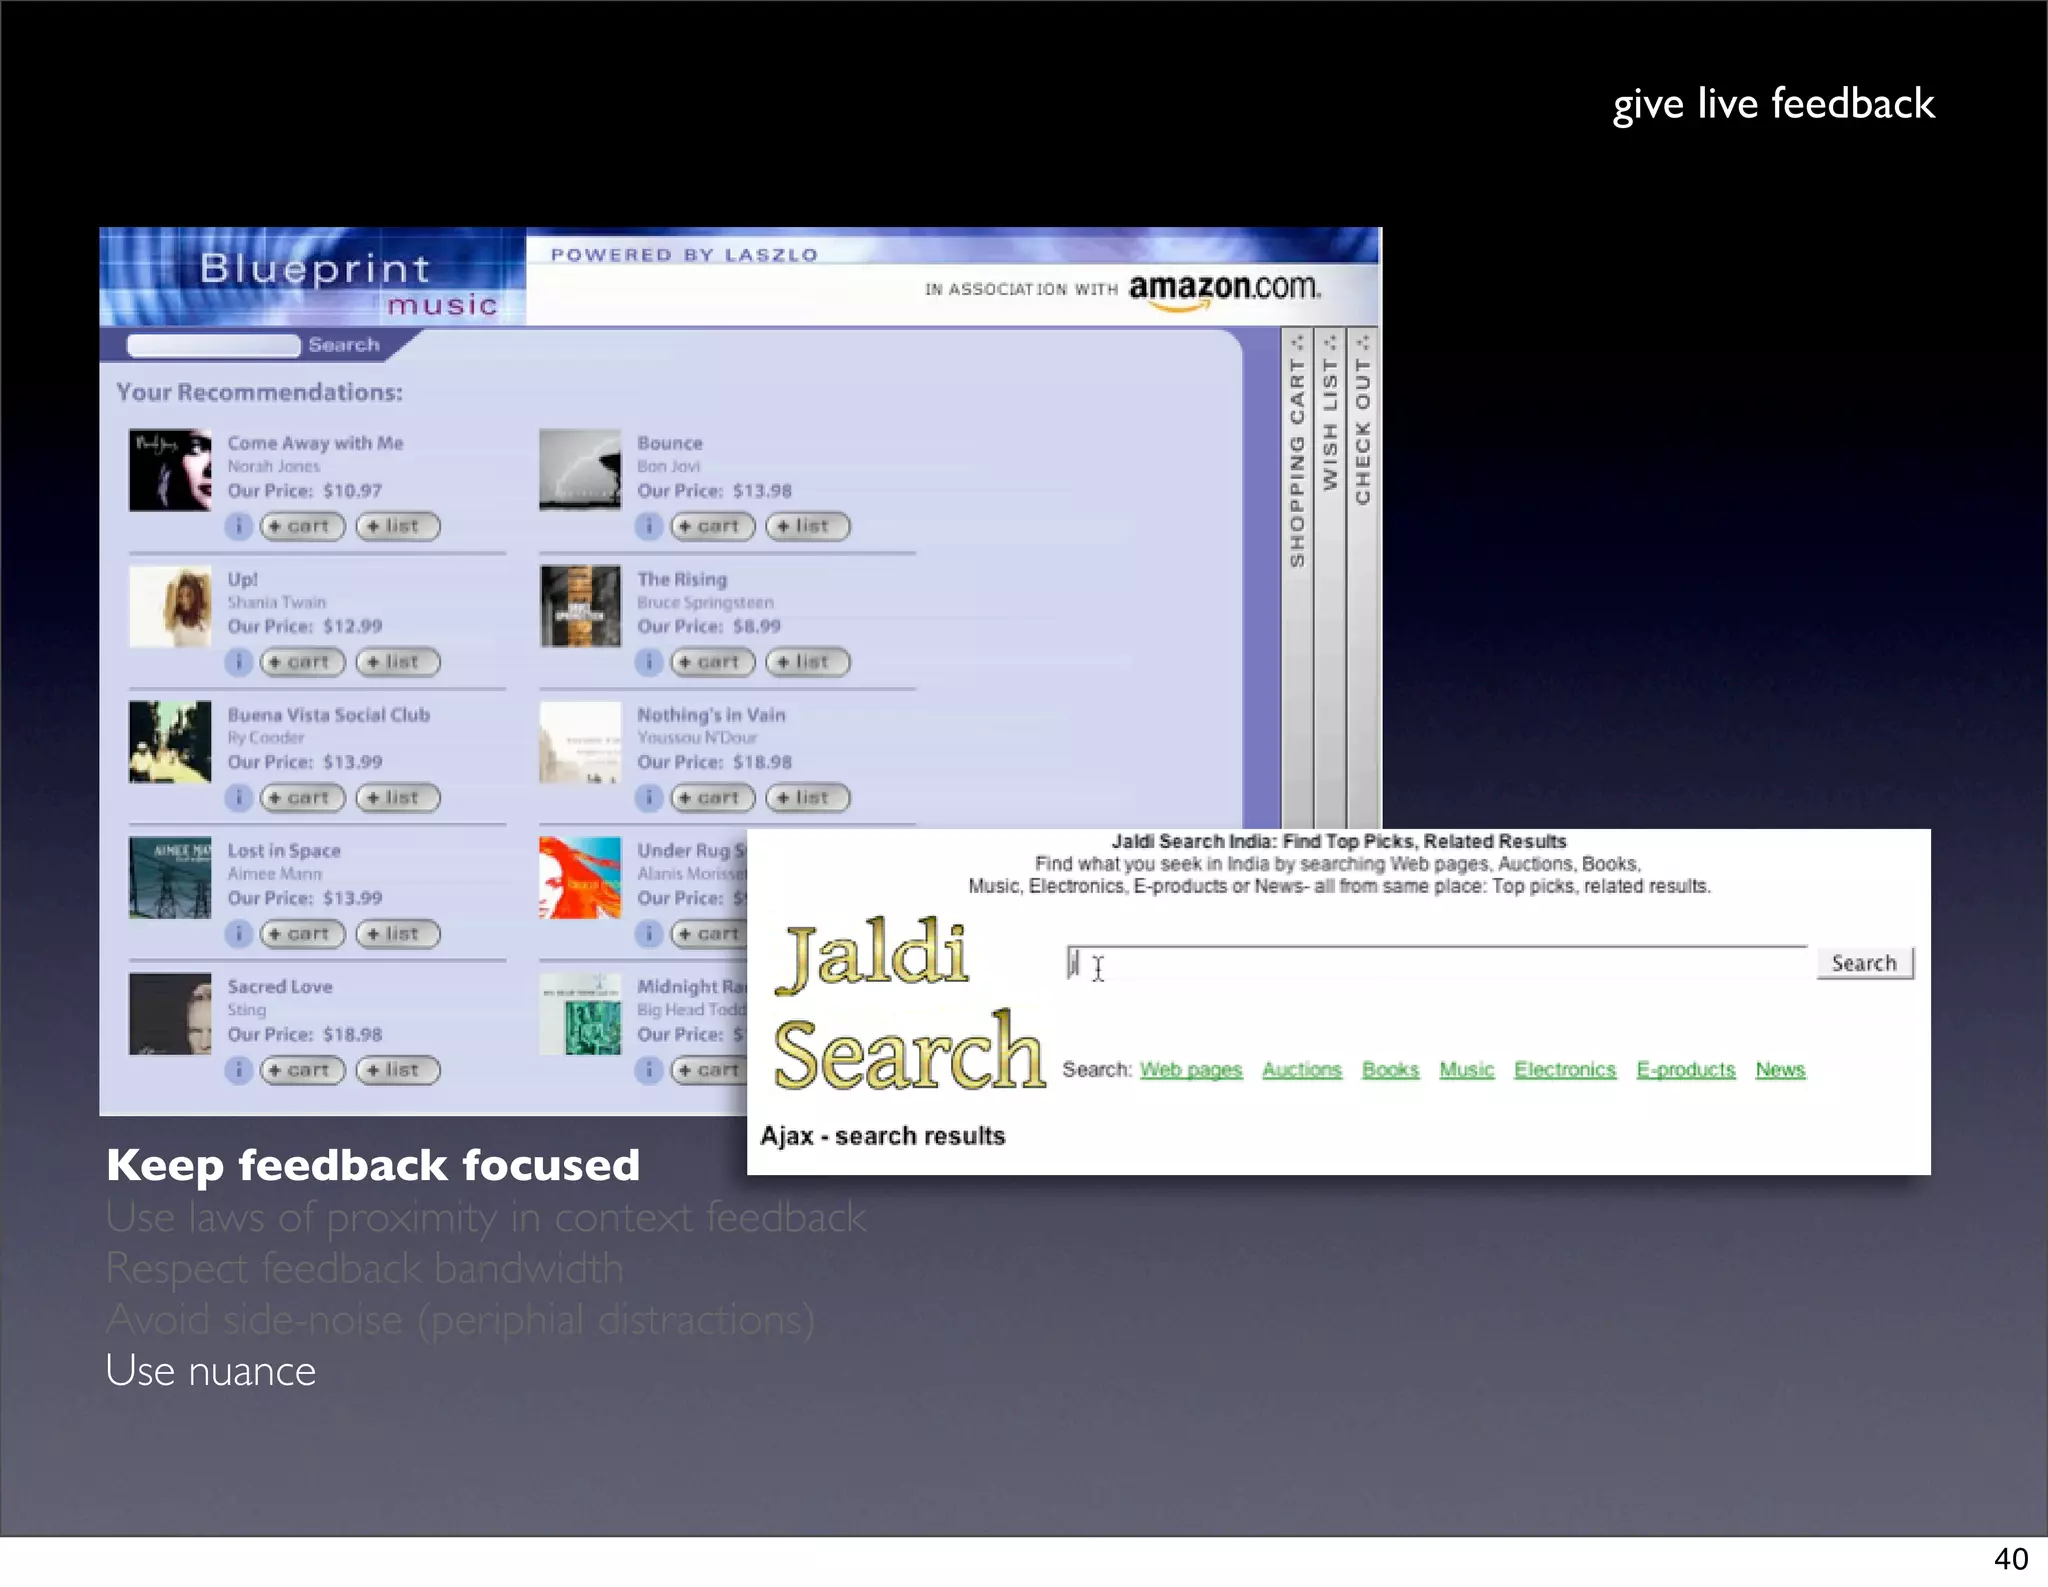The image size is (2048, 1587).
Task: Click 'Your Recommendations:' heading
Action: [x=260, y=392]
